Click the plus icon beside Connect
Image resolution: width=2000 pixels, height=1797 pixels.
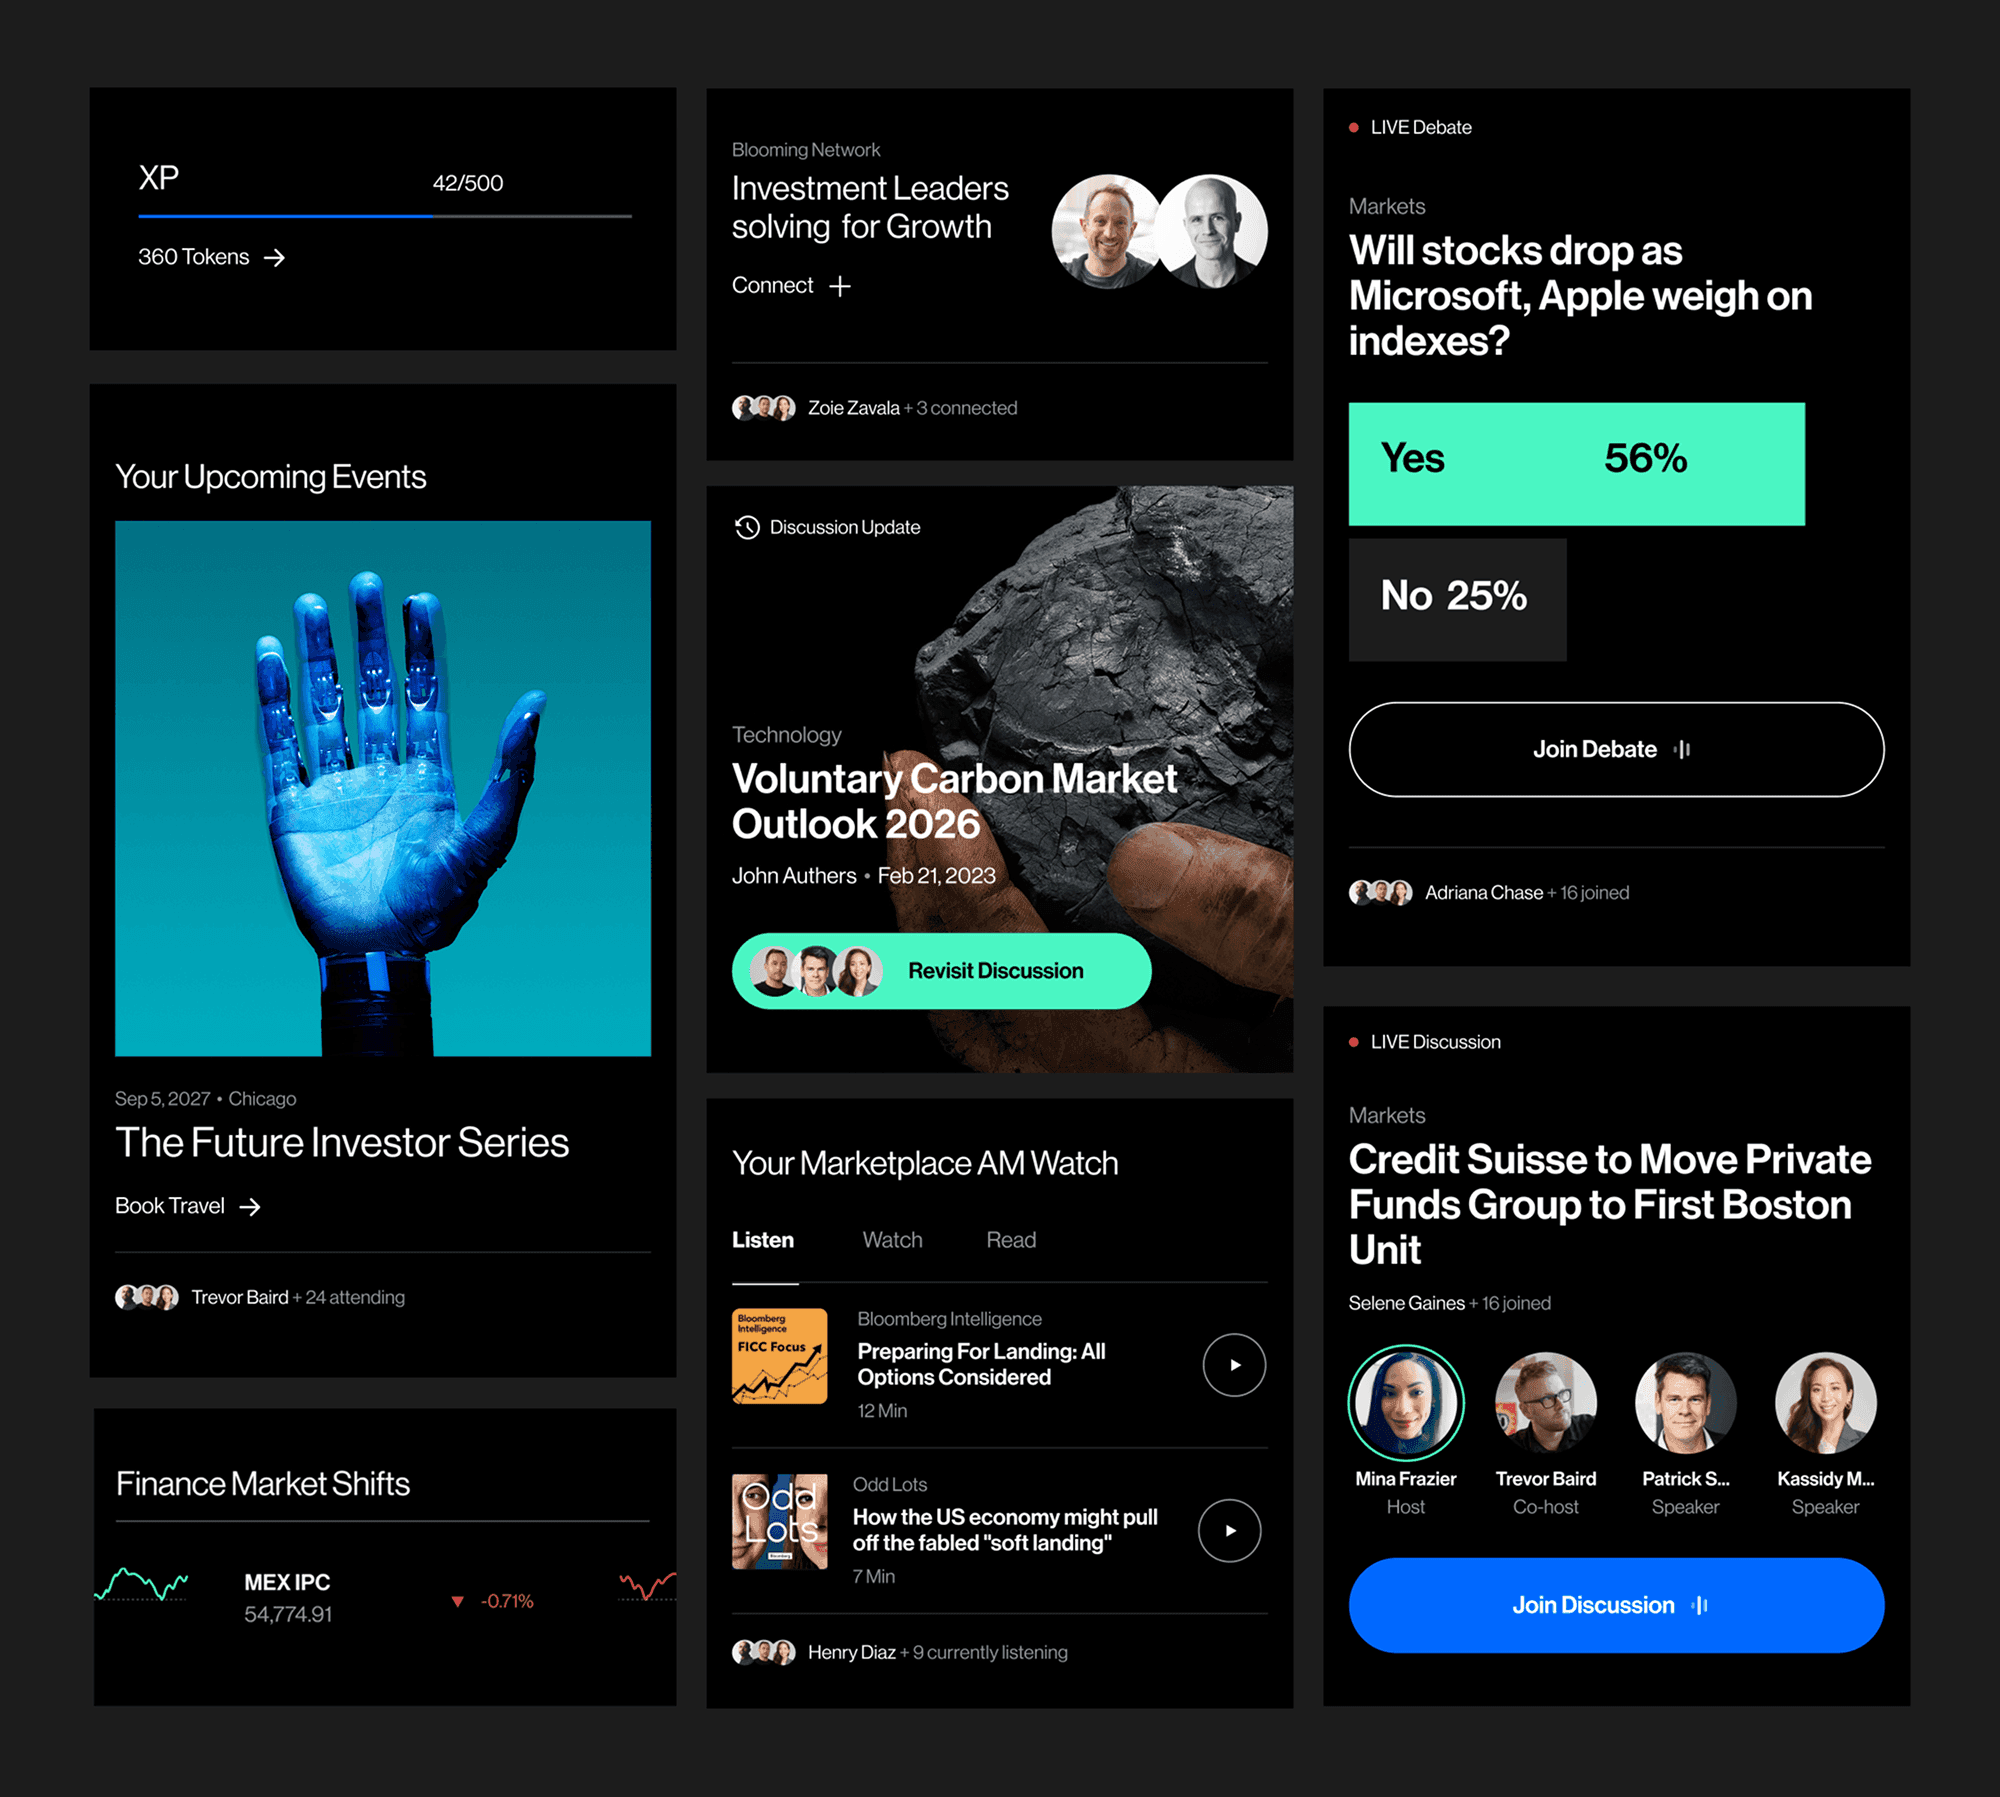tap(840, 286)
